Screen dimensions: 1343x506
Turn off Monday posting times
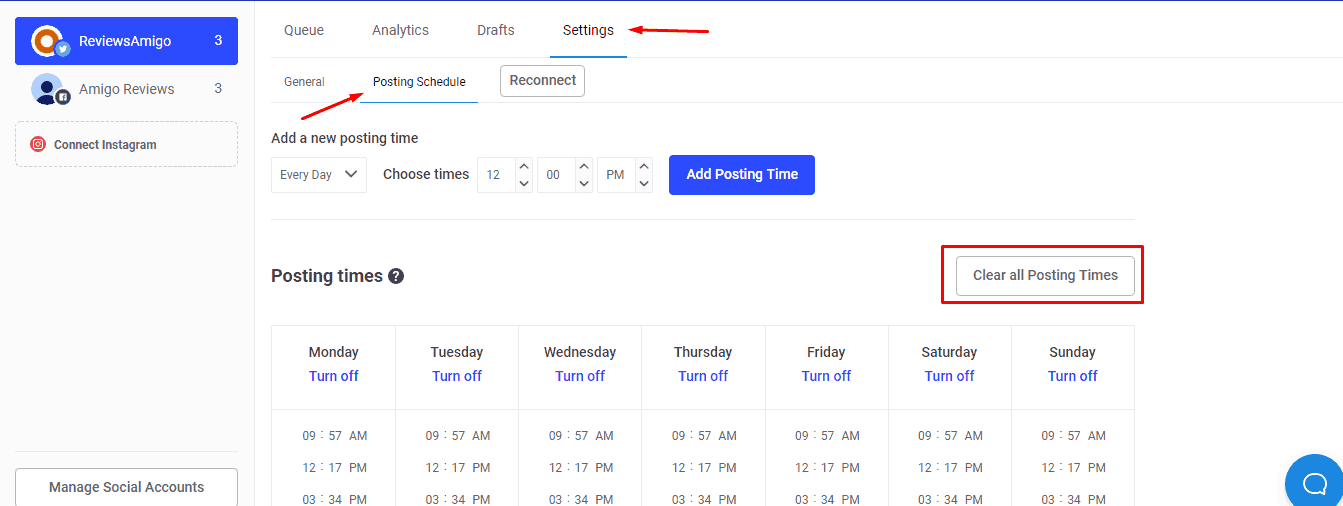[333, 376]
